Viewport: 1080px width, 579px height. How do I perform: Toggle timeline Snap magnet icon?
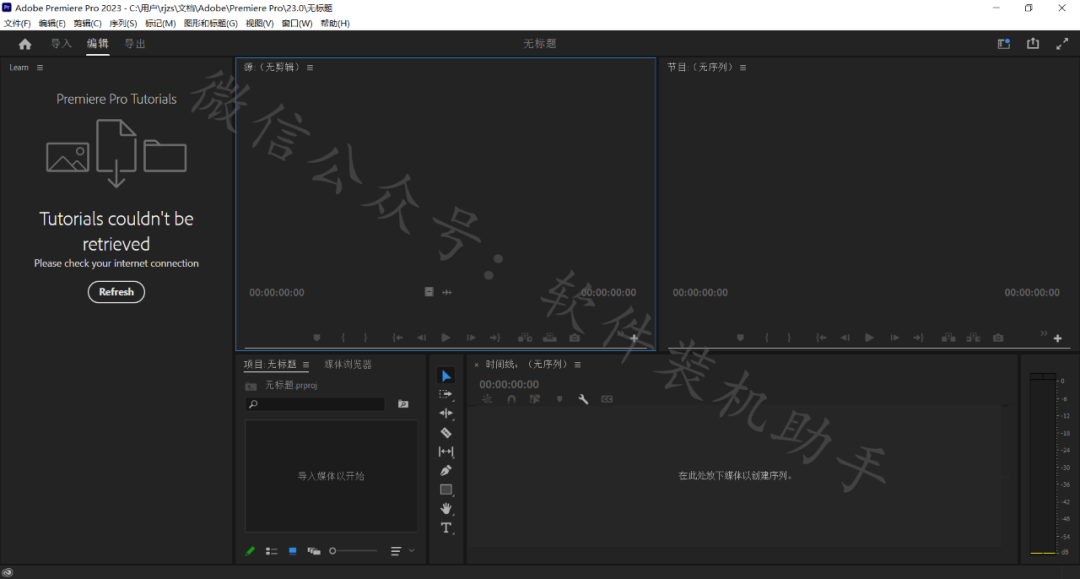click(x=512, y=399)
